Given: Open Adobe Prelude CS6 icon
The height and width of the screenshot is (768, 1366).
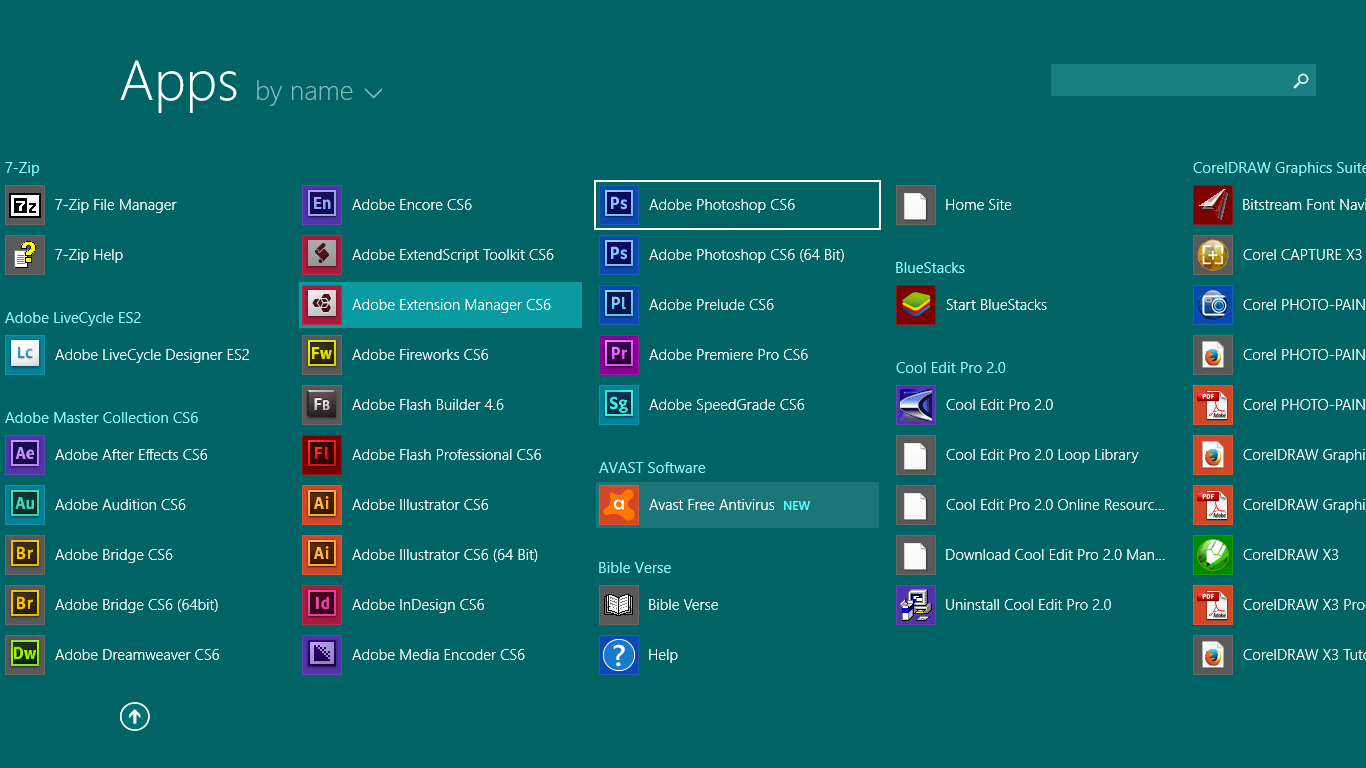Looking at the screenshot, I should [x=619, y=305].
